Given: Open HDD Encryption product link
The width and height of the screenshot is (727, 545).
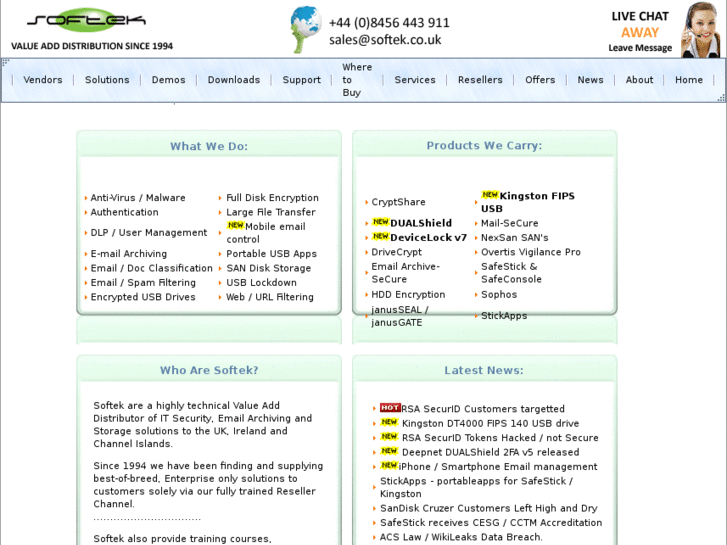Looking at the screenshot, I should 408,295.
